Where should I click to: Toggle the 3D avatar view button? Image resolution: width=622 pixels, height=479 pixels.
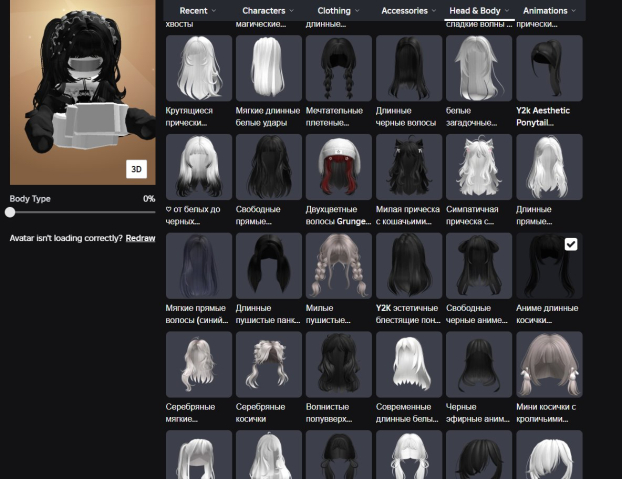136,169
